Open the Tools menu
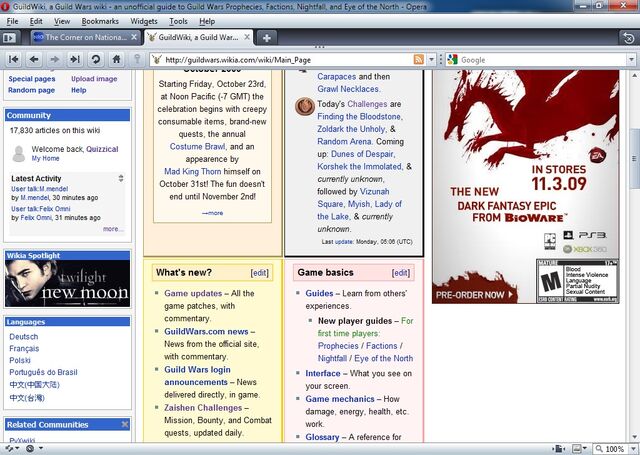The image size is (640, 455). tap(178, 21)
